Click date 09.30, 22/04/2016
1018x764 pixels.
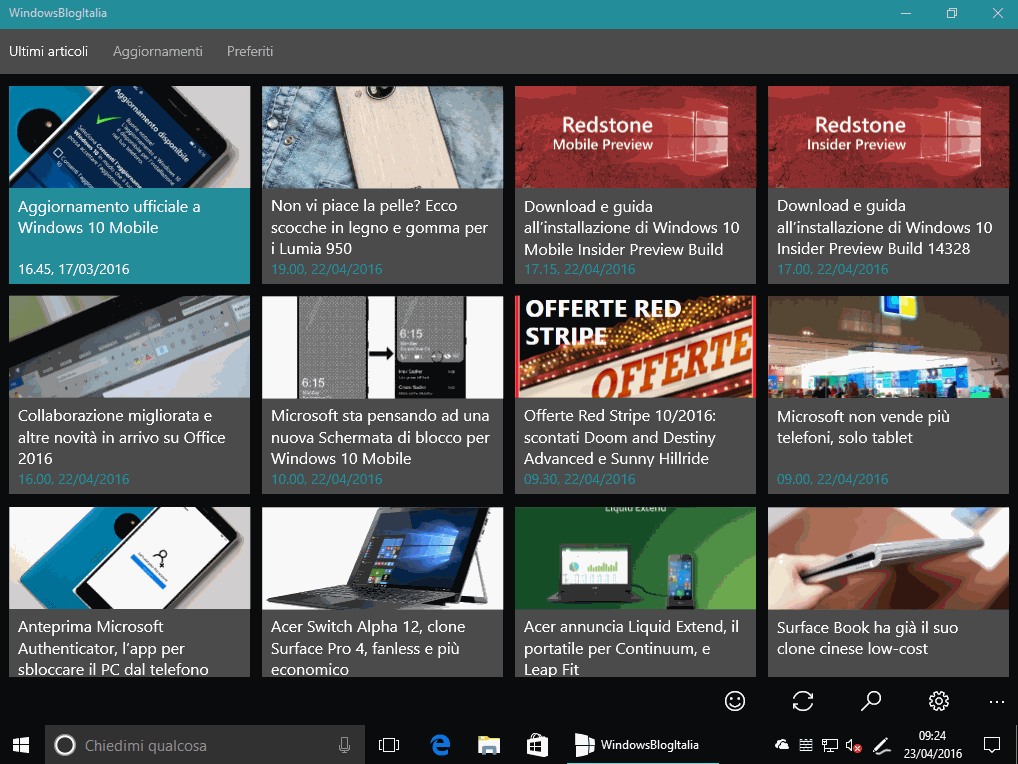[x=580, y=479]
